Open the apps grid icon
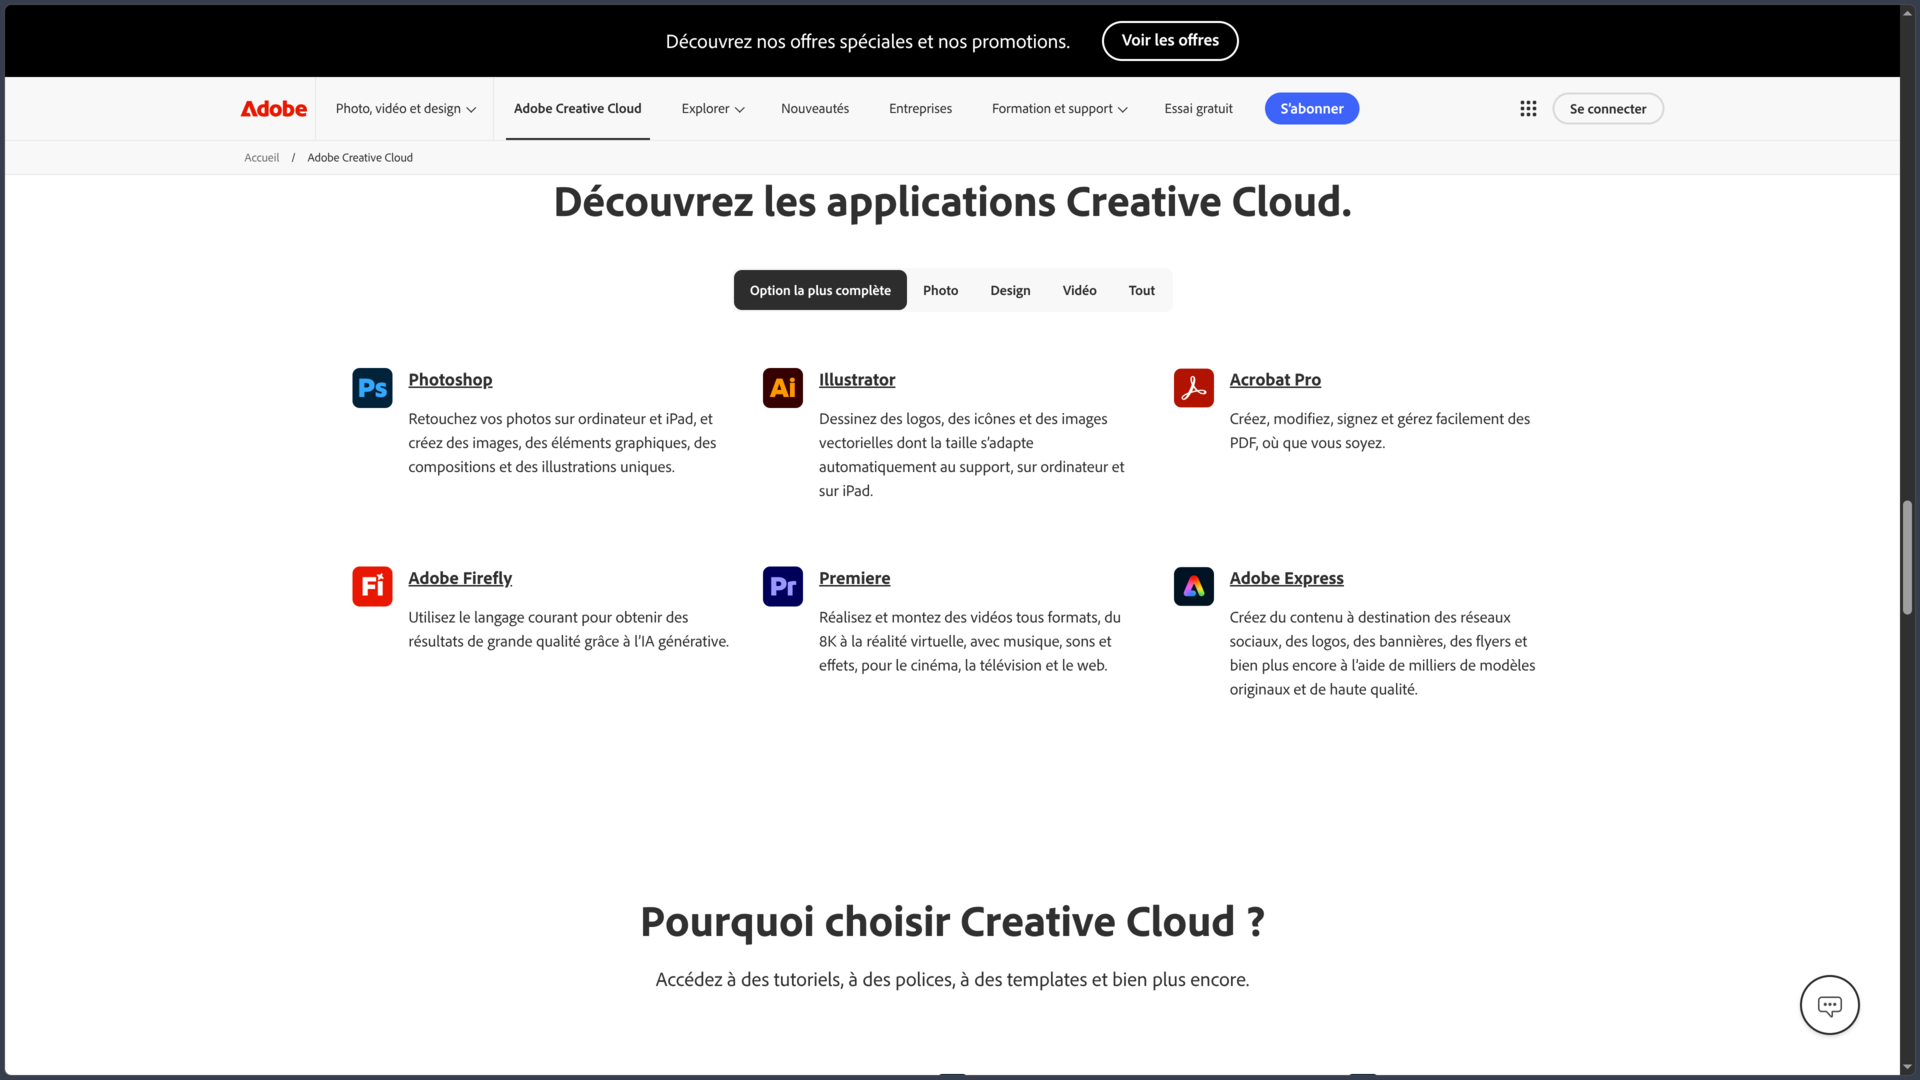The height and width of the screenshot is (1080, 1920). click(1528, 109)
